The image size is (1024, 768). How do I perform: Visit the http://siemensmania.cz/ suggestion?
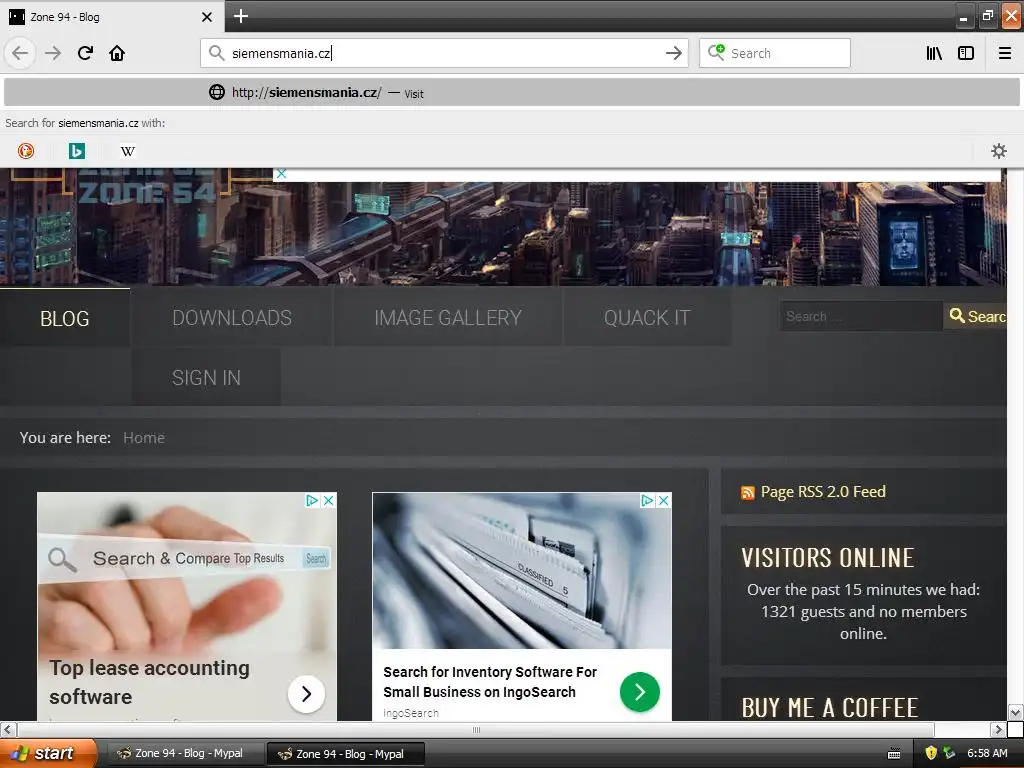point(511,93)
